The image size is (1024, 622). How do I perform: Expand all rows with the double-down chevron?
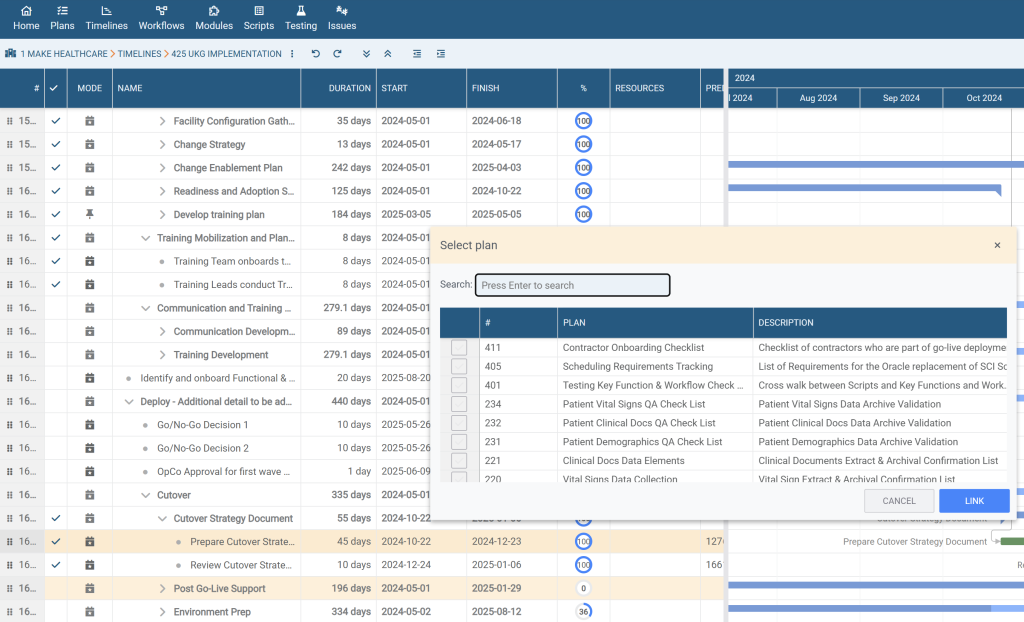(x=366, y=54)
